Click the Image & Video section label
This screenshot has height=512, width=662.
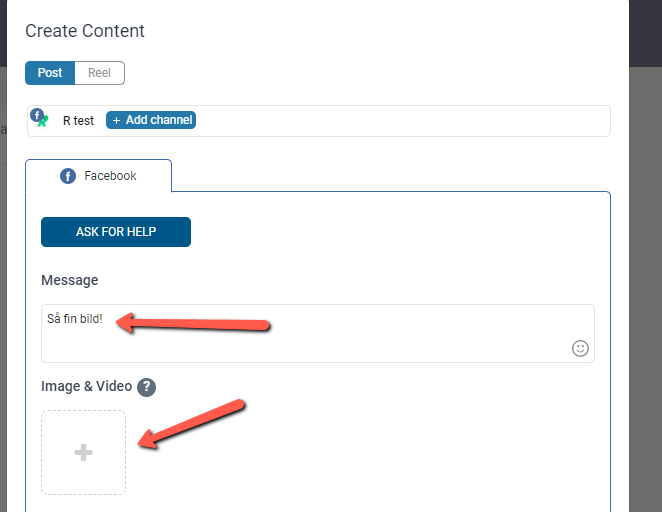(x=87, y=386)
